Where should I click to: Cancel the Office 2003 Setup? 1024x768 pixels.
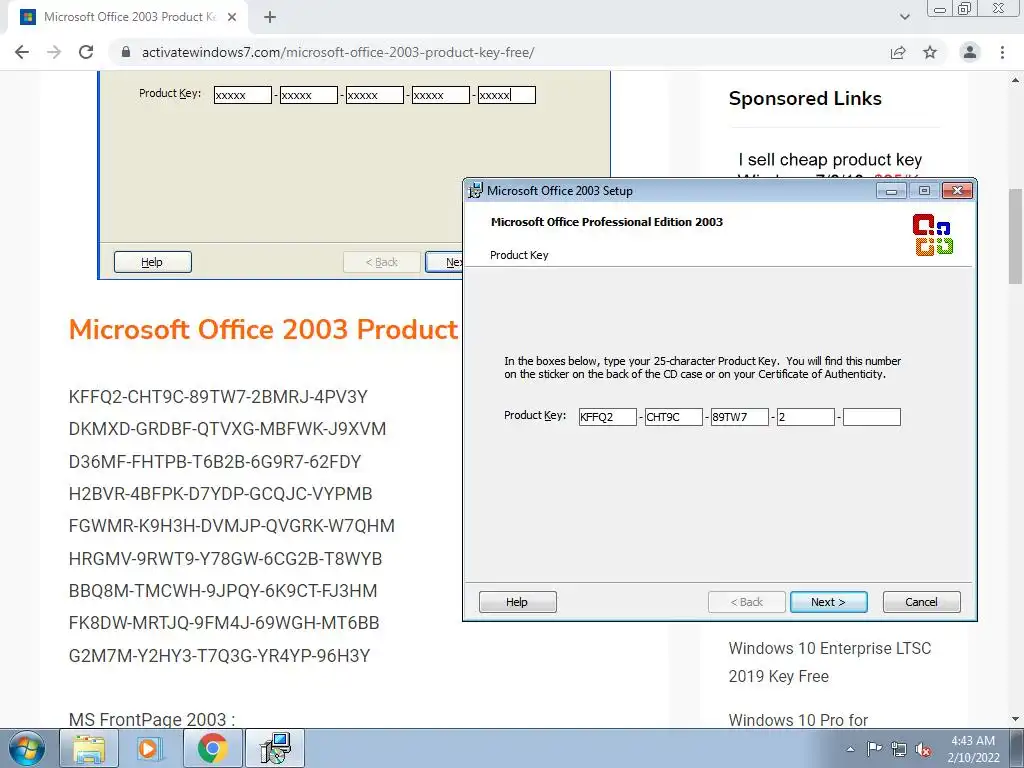pos(921,602)
